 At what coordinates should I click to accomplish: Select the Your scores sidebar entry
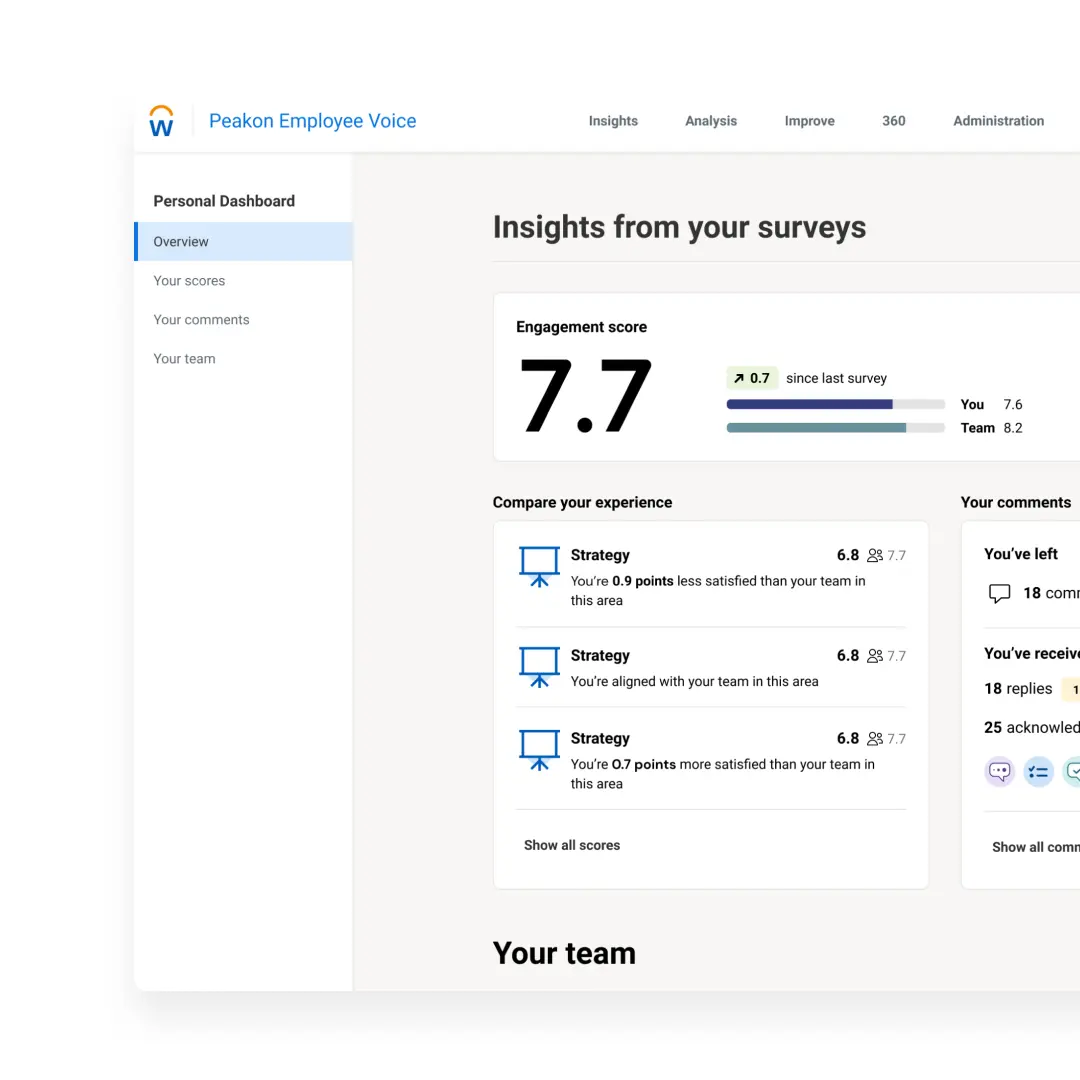(189, 281)
